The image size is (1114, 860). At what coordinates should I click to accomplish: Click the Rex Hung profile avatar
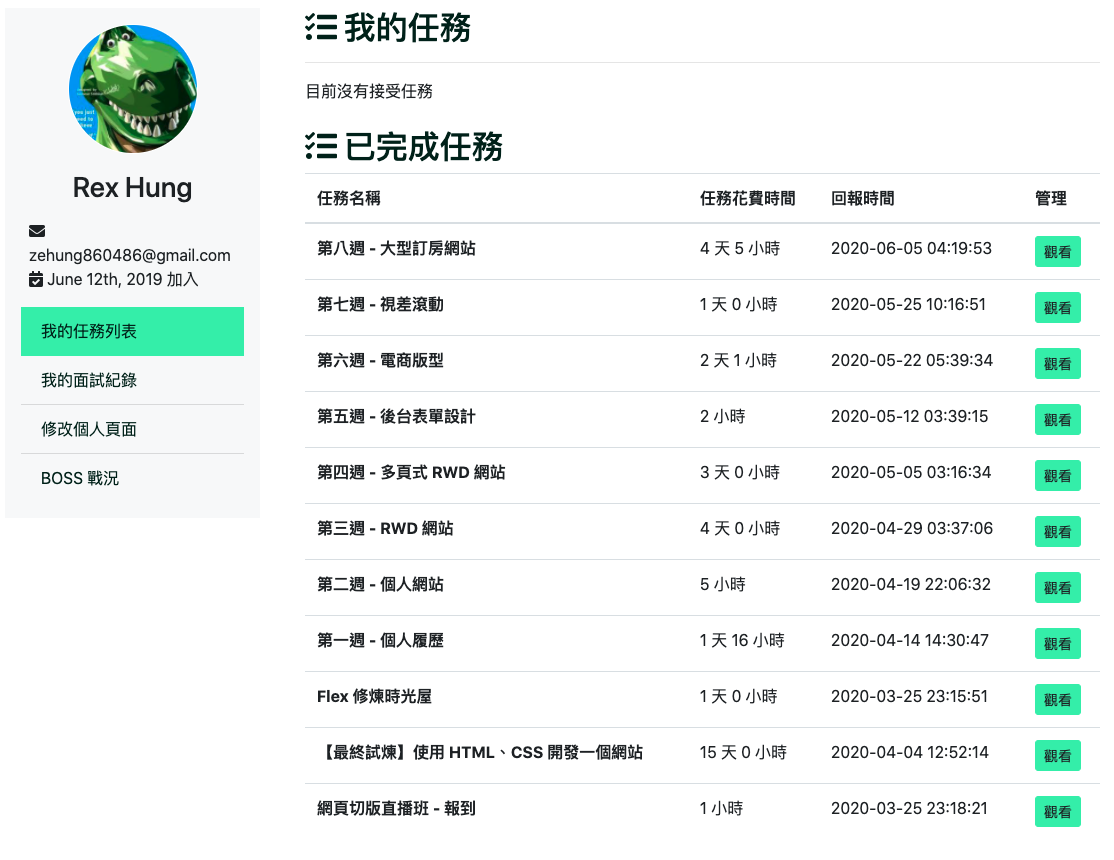coord(132,88)
